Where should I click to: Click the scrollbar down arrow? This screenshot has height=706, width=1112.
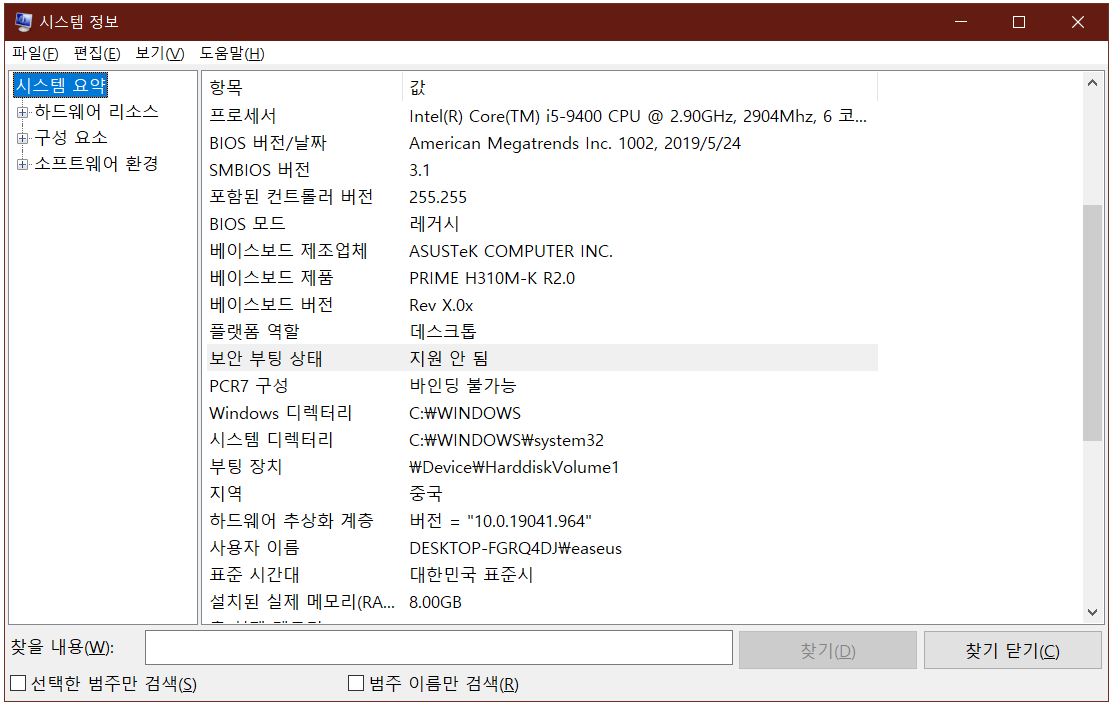coord(1092,614)
